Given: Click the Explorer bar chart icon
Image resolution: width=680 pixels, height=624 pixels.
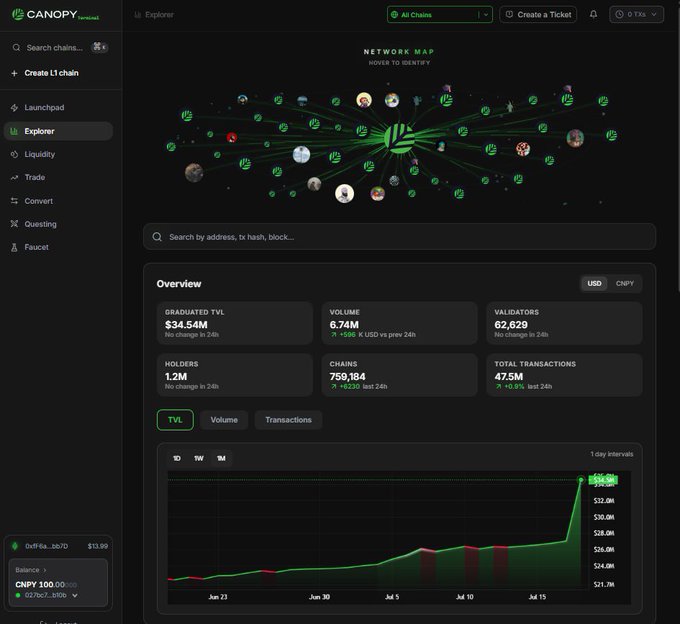Looking at the screenshot, I should pyautogui.click(x=14, y=131).
